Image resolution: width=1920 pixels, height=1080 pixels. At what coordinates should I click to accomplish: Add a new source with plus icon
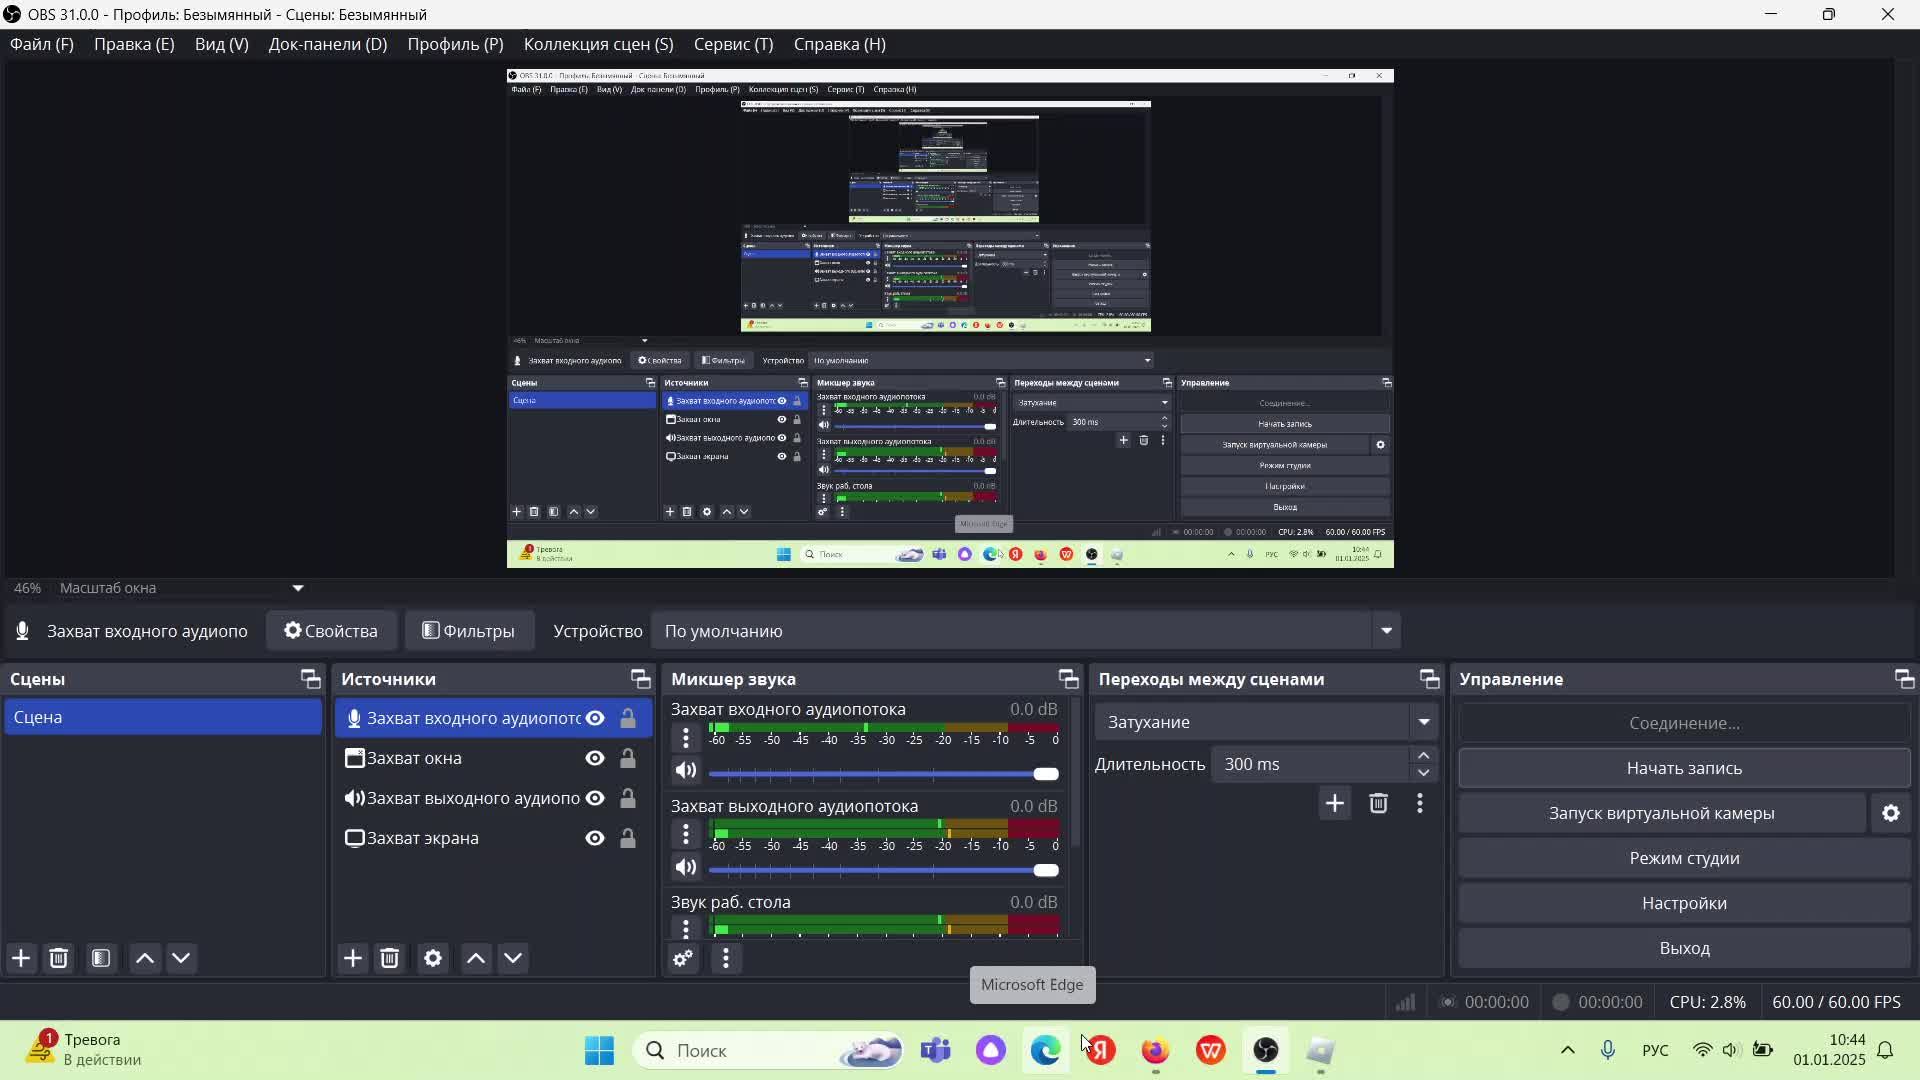tap(353, 958)
